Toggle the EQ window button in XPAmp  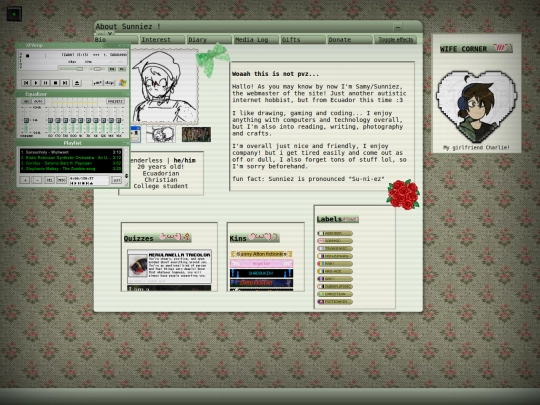112,69
